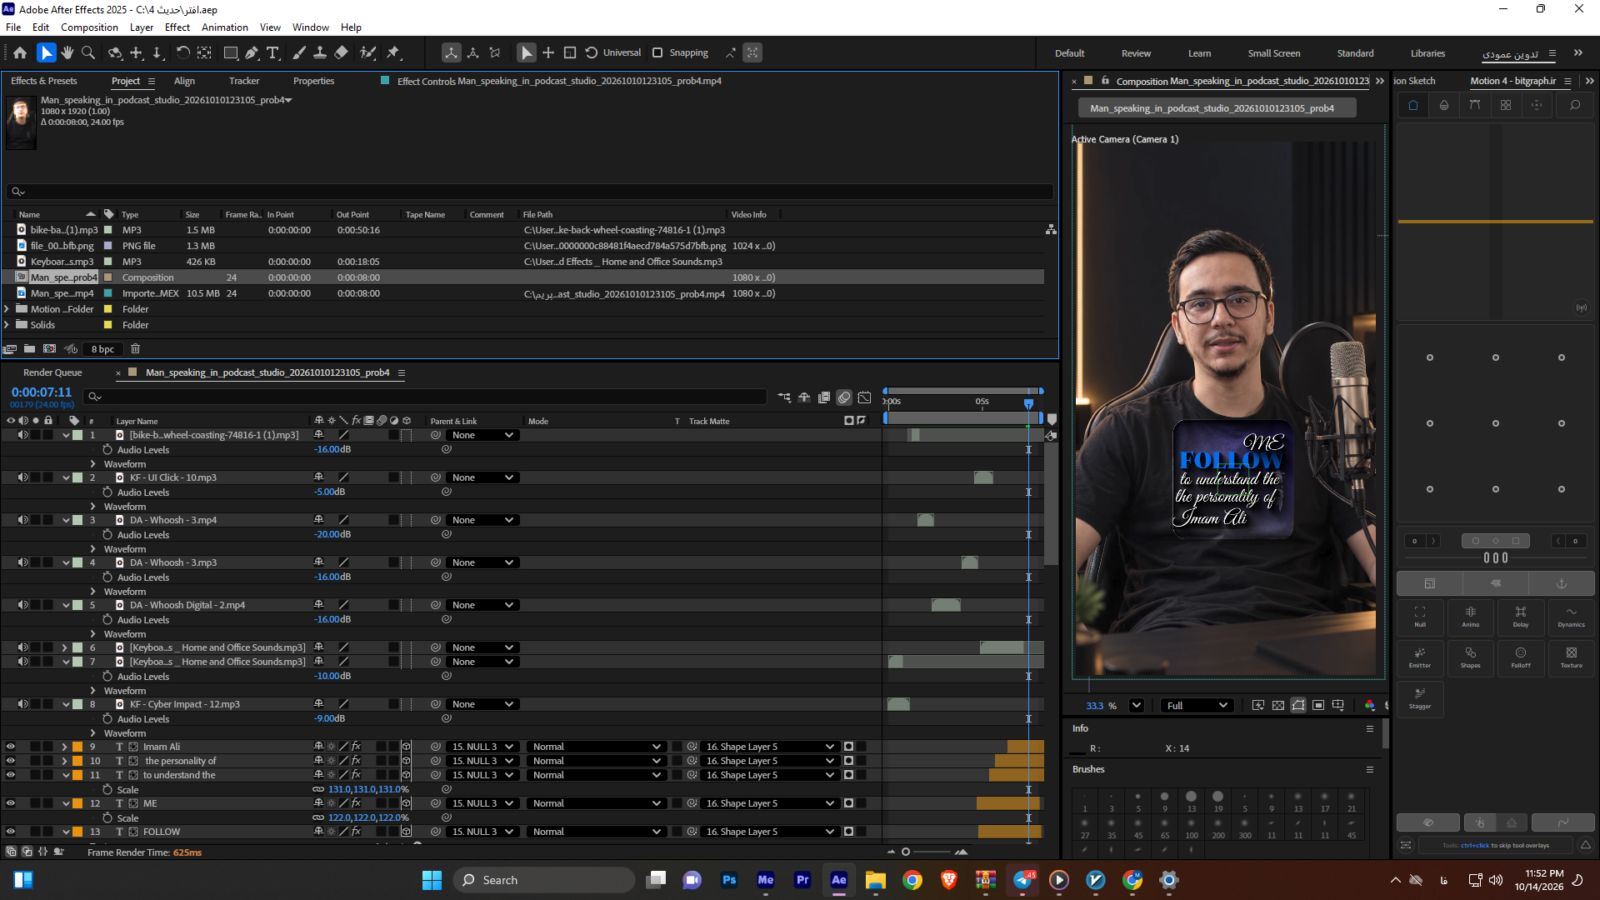Viewport: 1600px width, 900px height.
Task: Mute the KF - Cyber Impact layer audio
Action: (x=22, y=705)
